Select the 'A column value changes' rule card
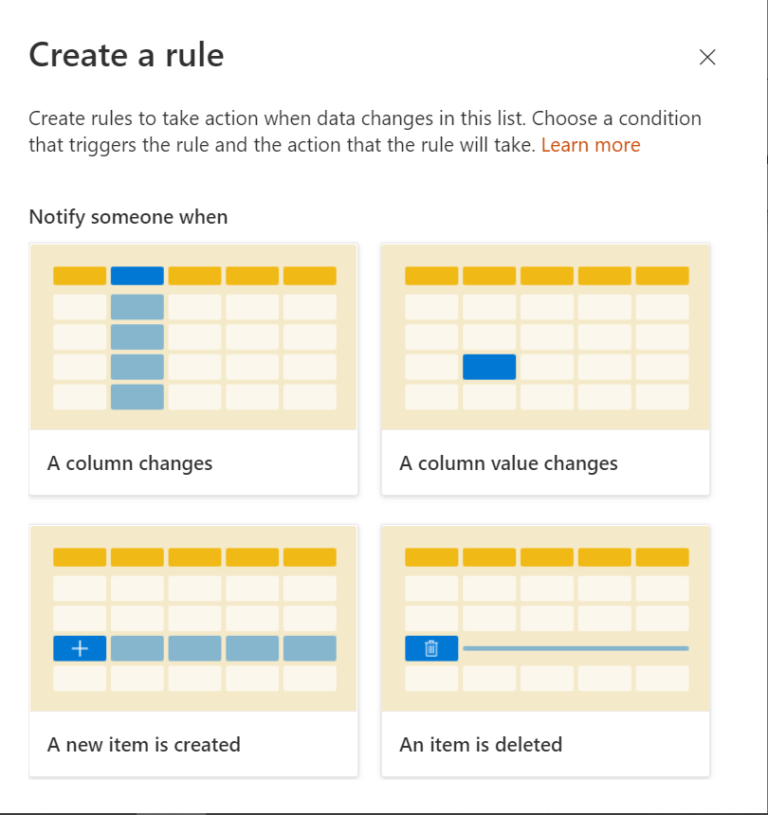The image size is (768, 815). 545,367
